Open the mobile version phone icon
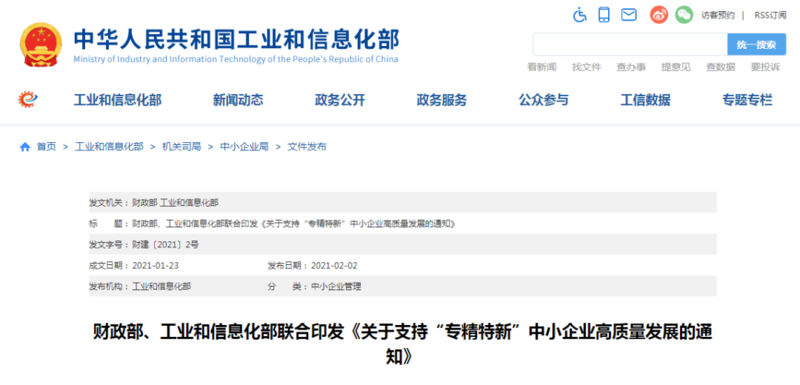 604,15
